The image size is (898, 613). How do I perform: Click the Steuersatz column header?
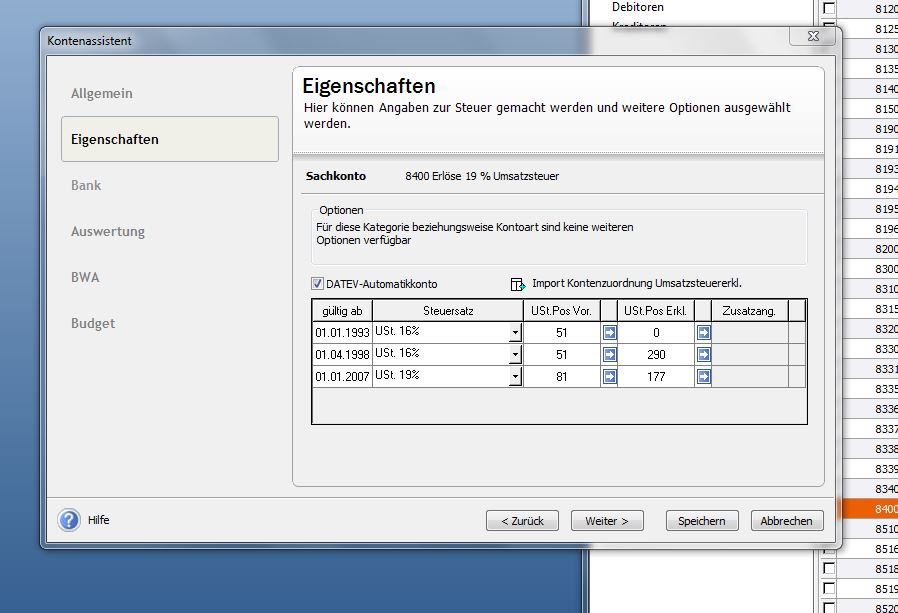(x=448, y=311)
